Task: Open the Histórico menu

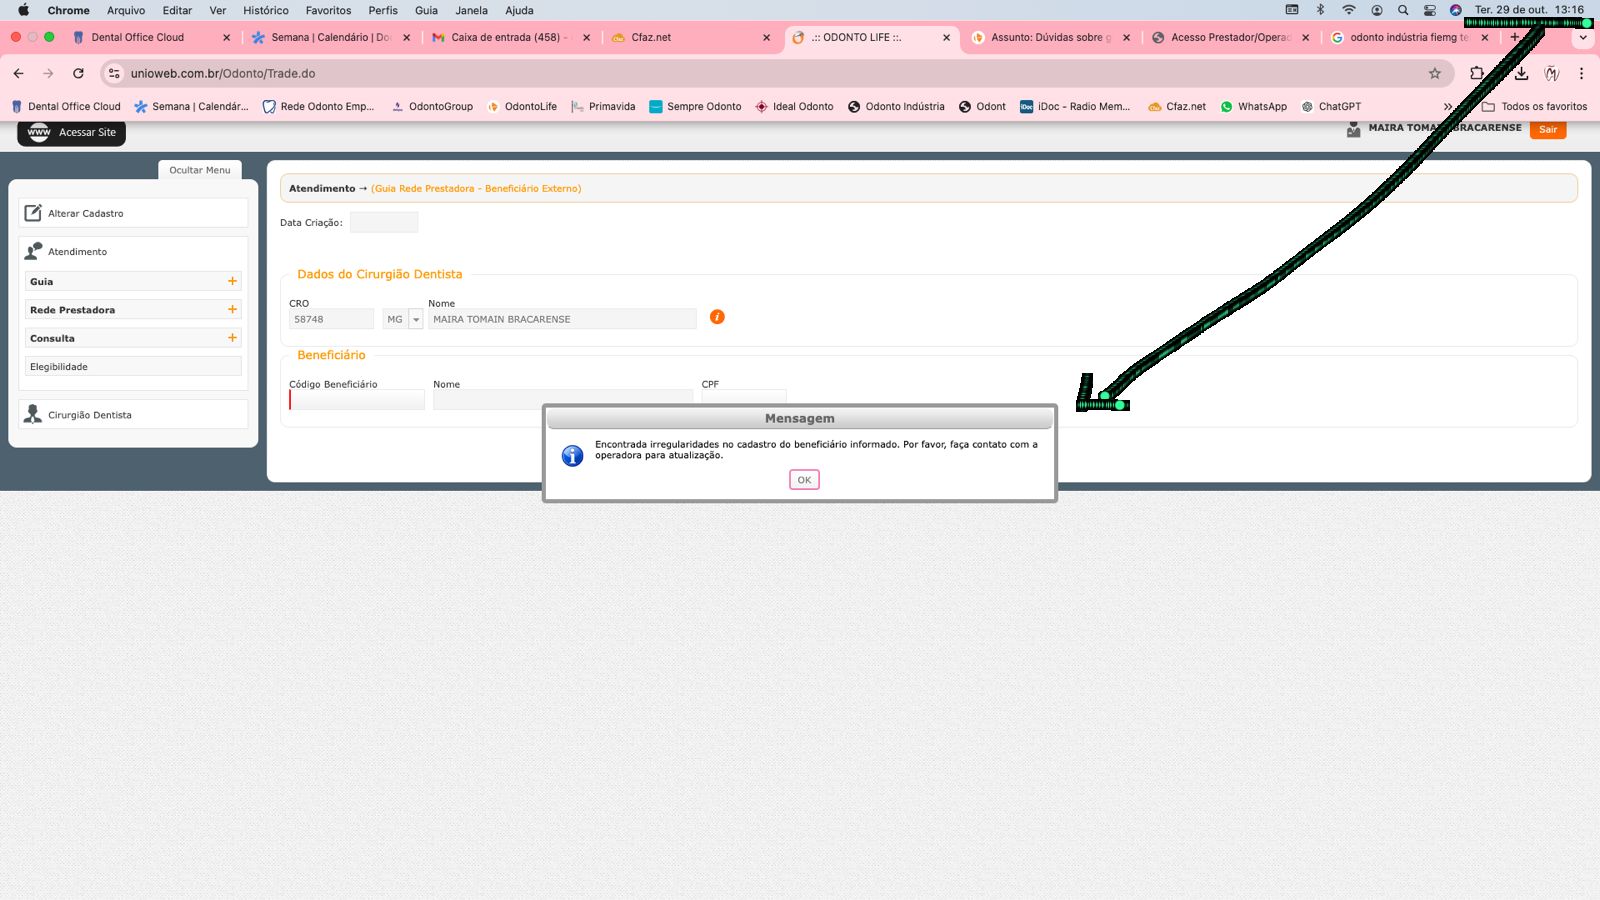Action: (266, 10)
